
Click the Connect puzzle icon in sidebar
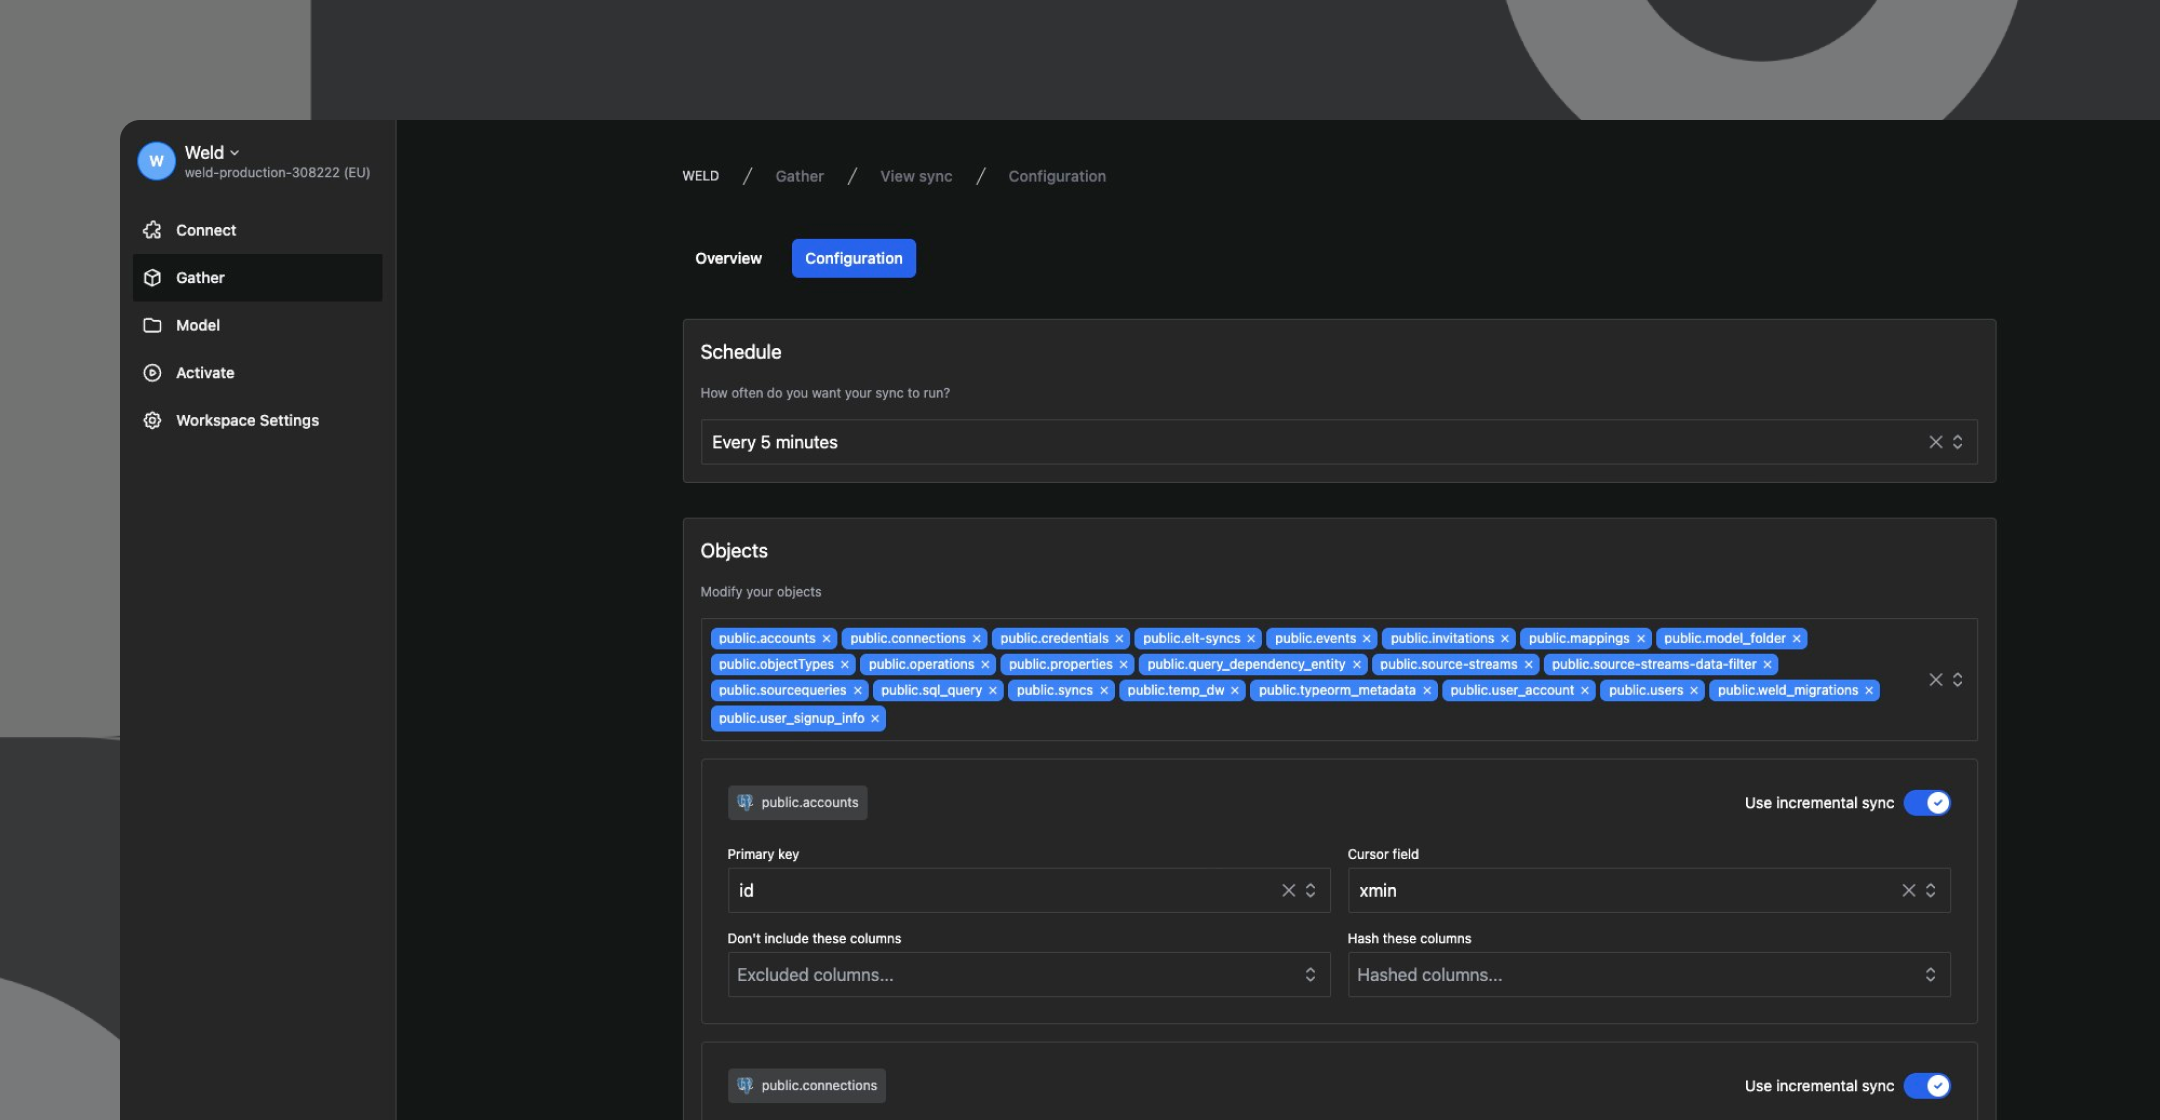pyautogui.click(x=152, y=230)
